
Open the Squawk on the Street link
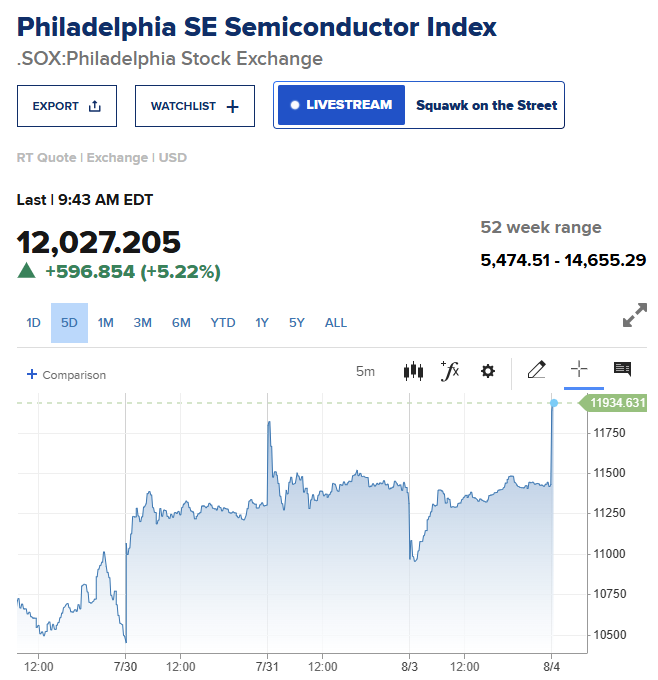(x=486, y=105)
